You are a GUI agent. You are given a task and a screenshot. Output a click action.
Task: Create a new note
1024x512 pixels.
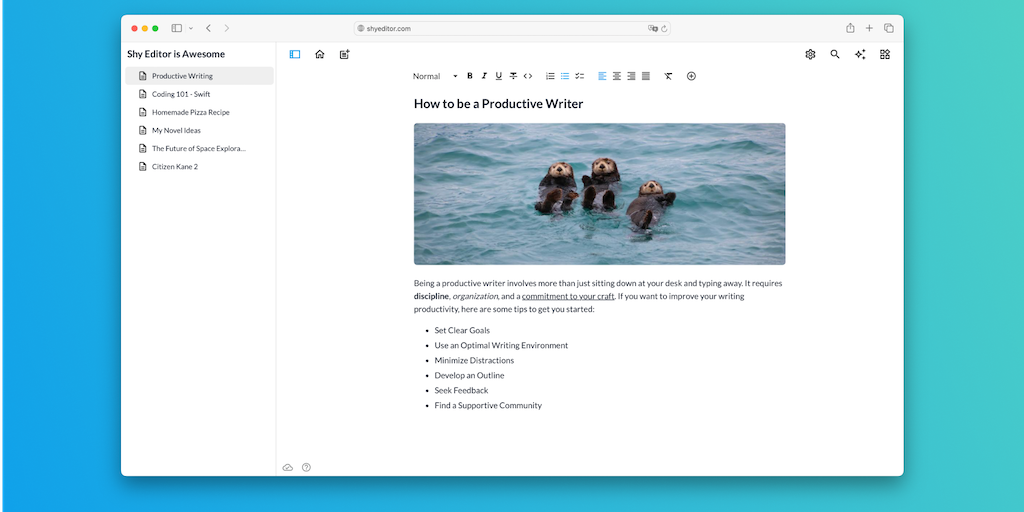[x=345, y=55]
